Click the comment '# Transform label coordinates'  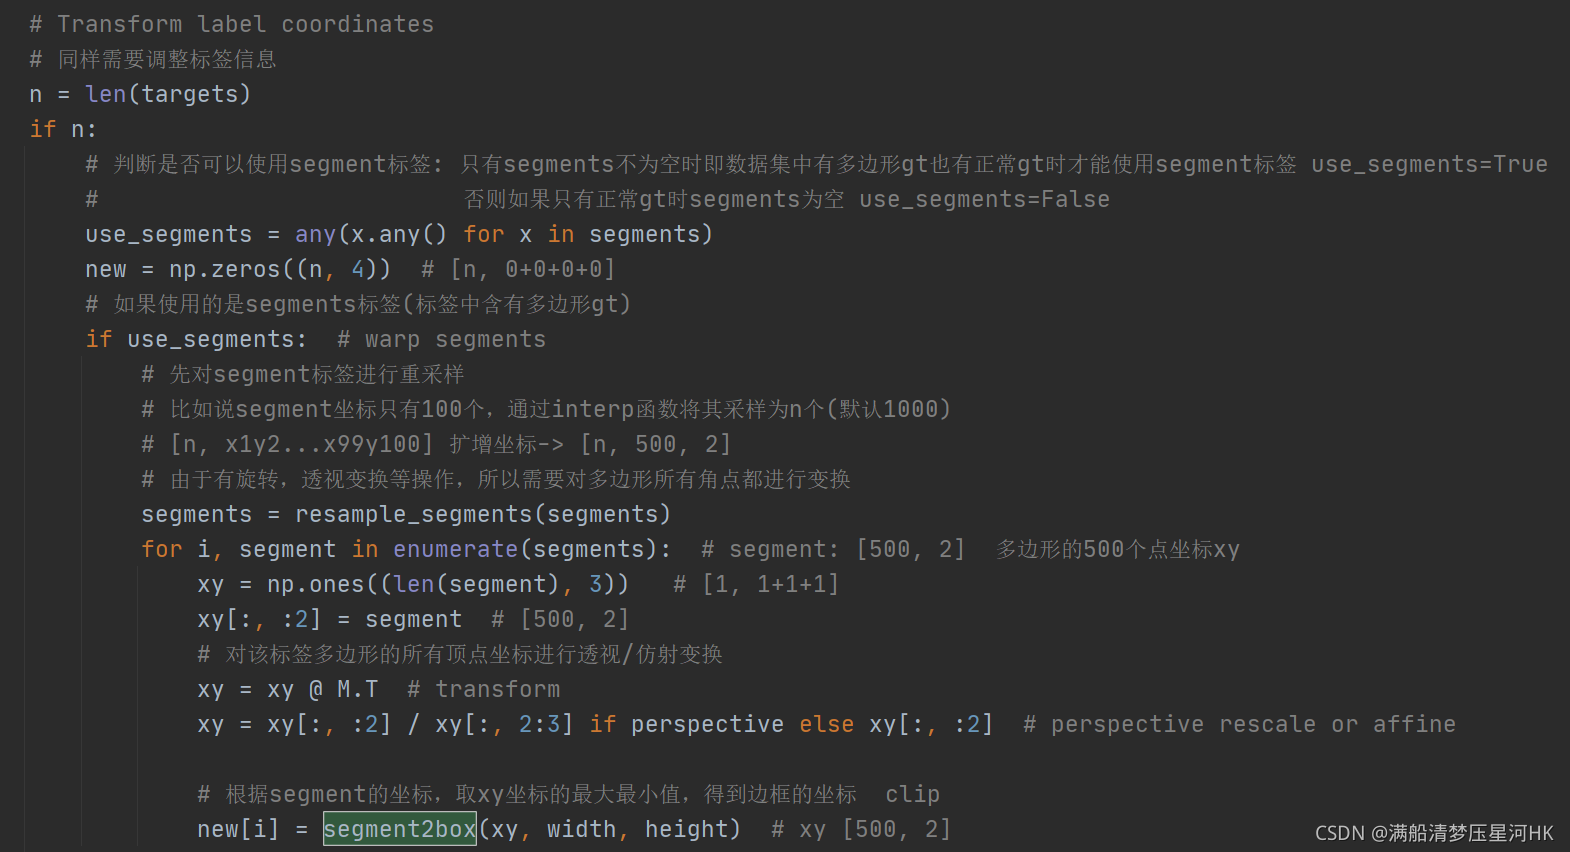tap(232, 24)
